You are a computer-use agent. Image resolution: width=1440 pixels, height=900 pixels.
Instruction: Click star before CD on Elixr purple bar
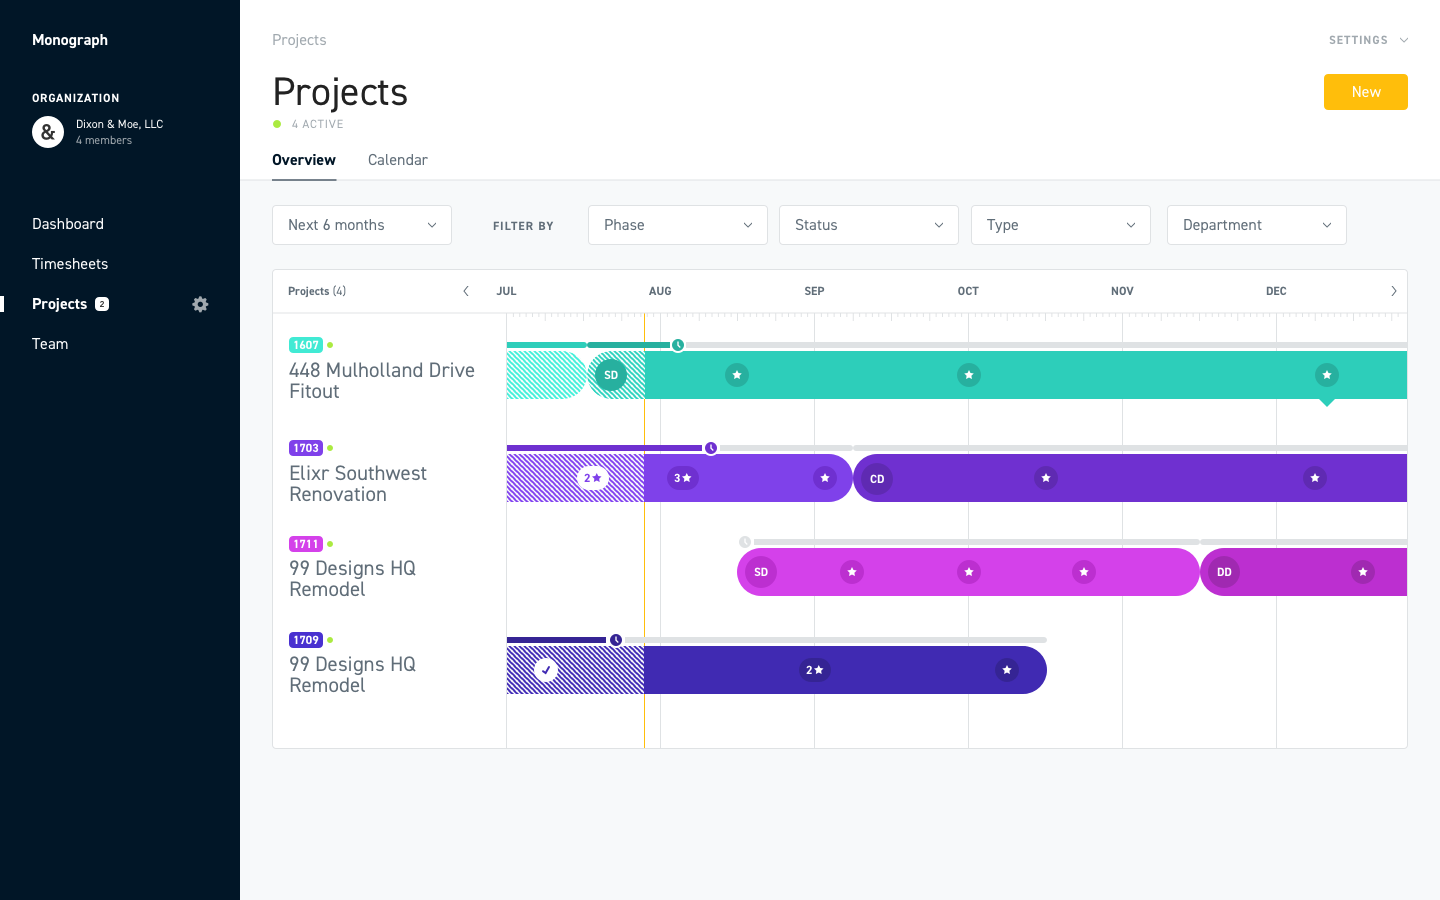pos(825,478)
